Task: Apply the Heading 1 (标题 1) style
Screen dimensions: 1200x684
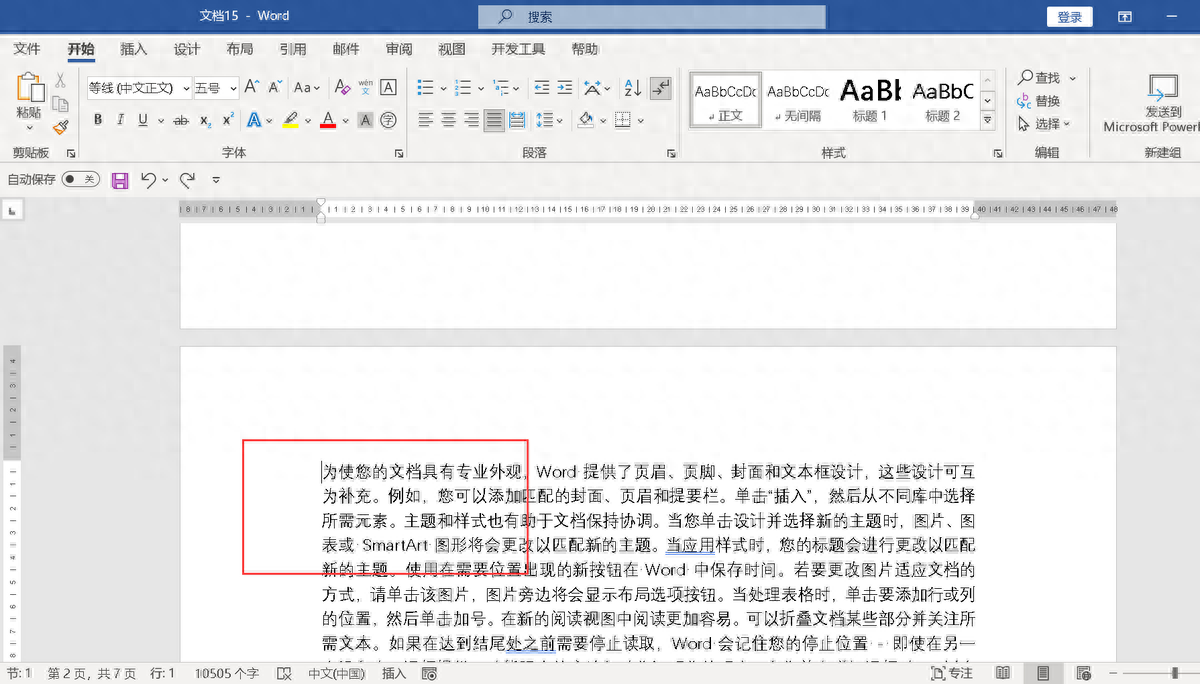Action: [870, 100]
